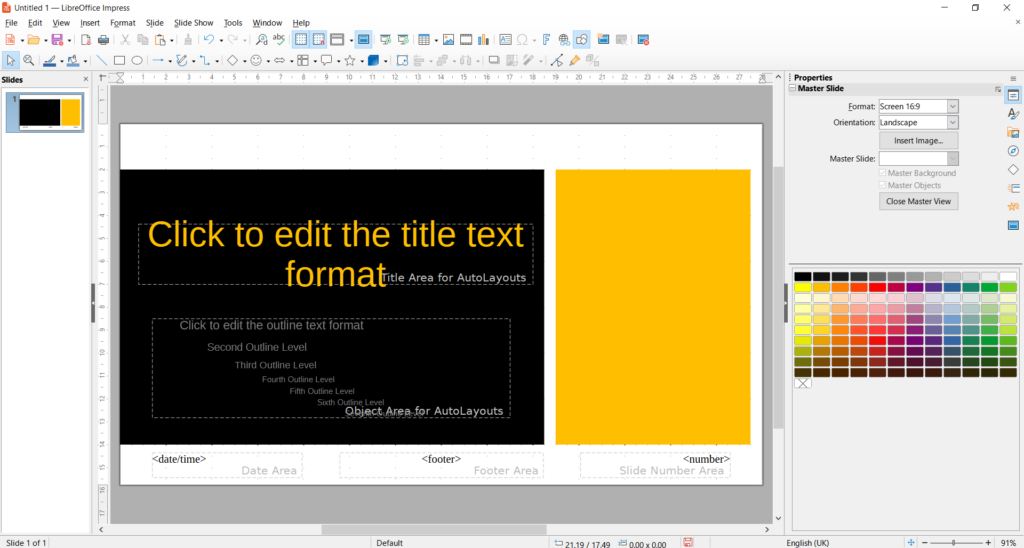Open the Format dropdown showing Screen 16:9

pyautogui.click(x=918, y=106)
